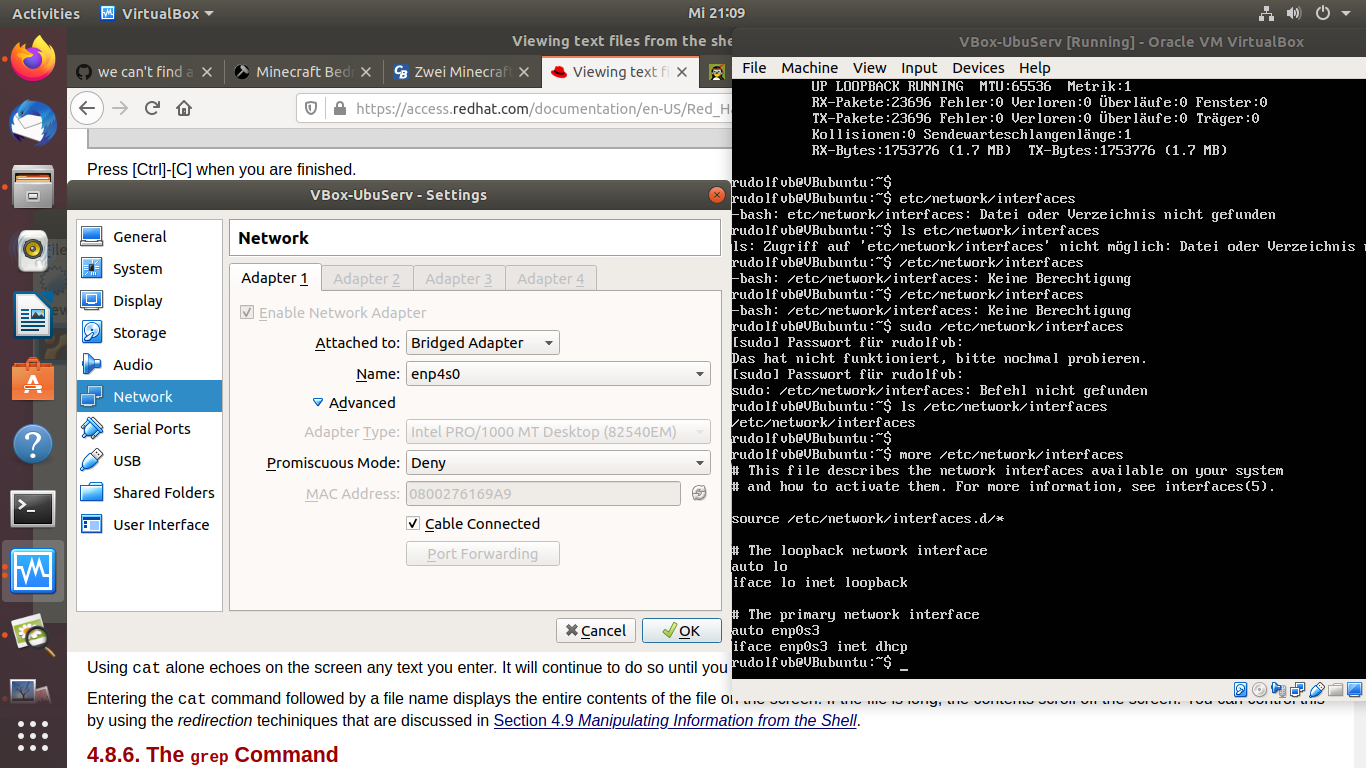
Task: Open Ubuntu Software from the dock
Action: click(33, 380)
